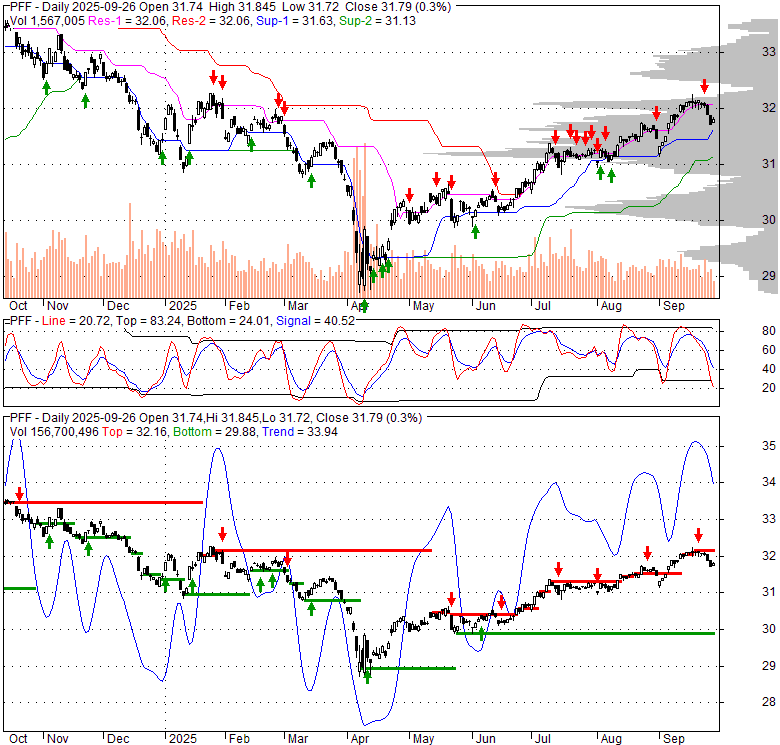The height and width of the screenshot is (745, 780).
Task: Click 'Oct' on the top chart time axis
Action: [18, 306]
